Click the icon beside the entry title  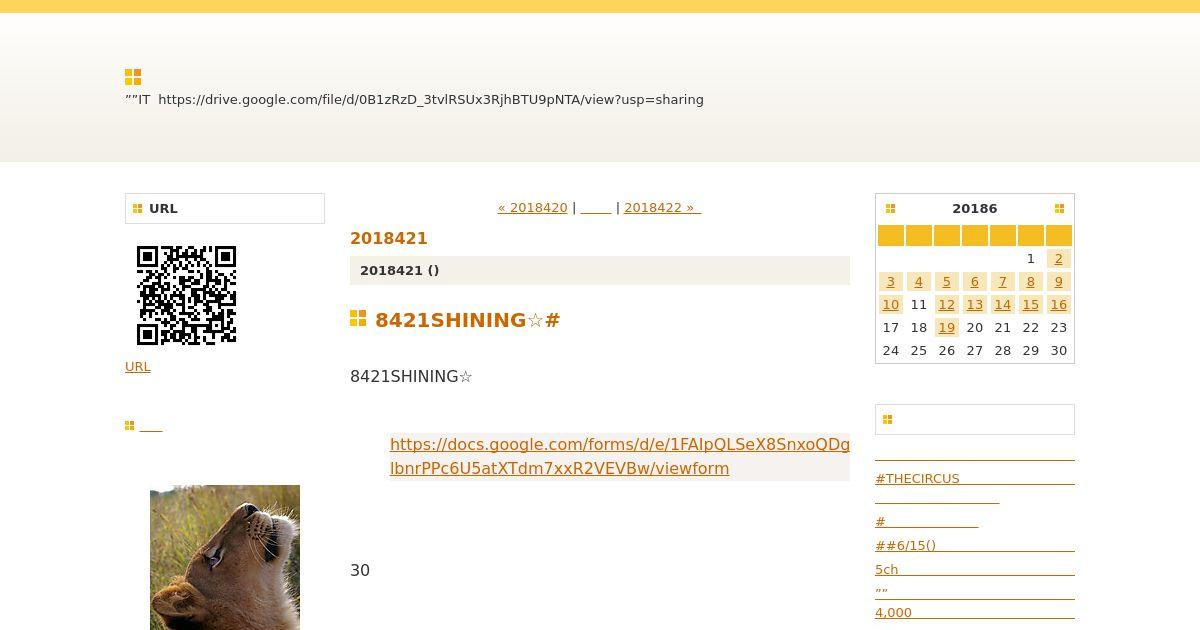pos(358,318)
